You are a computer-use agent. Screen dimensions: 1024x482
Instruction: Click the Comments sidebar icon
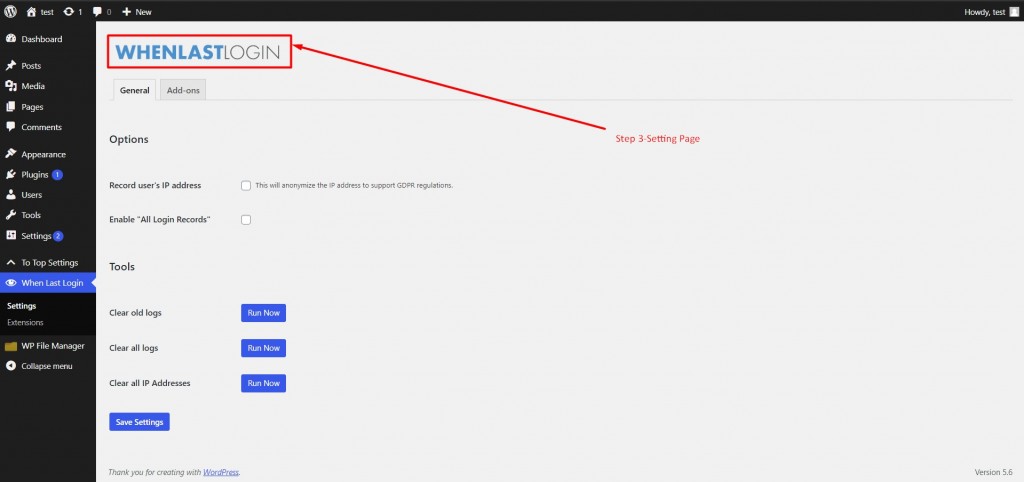coord(10,127)
